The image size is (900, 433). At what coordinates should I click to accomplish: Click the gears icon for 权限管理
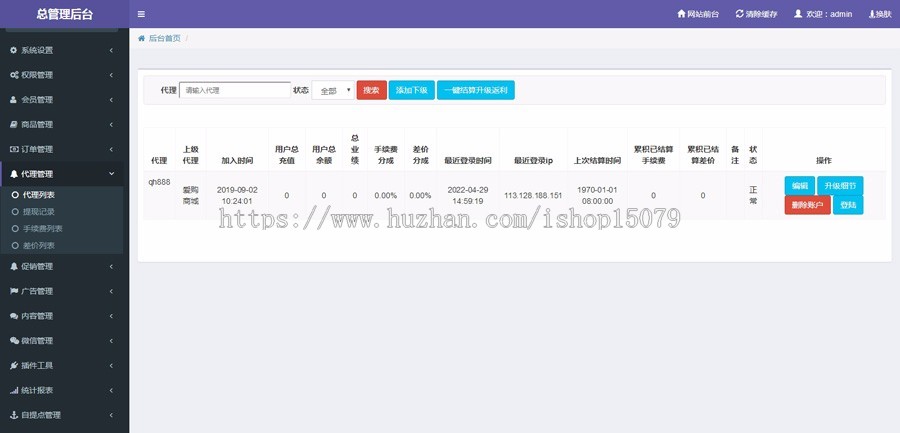click(14, 75)
